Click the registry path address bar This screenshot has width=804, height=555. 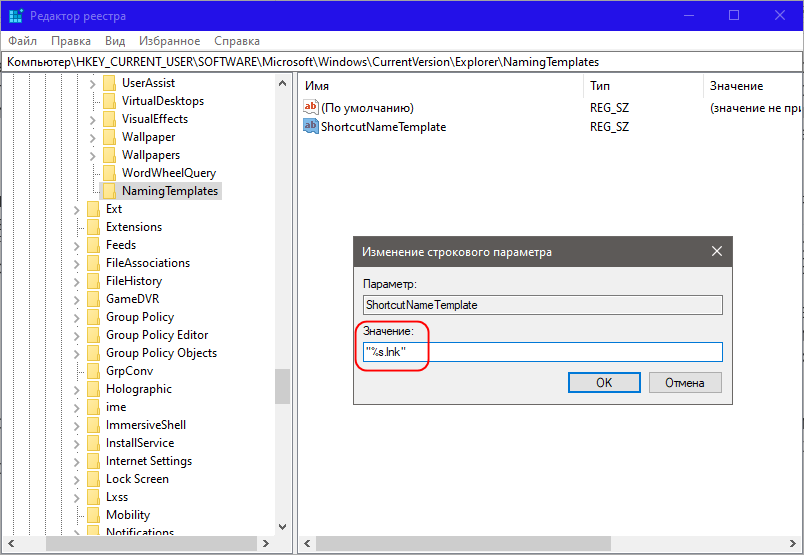coord(402,62)
